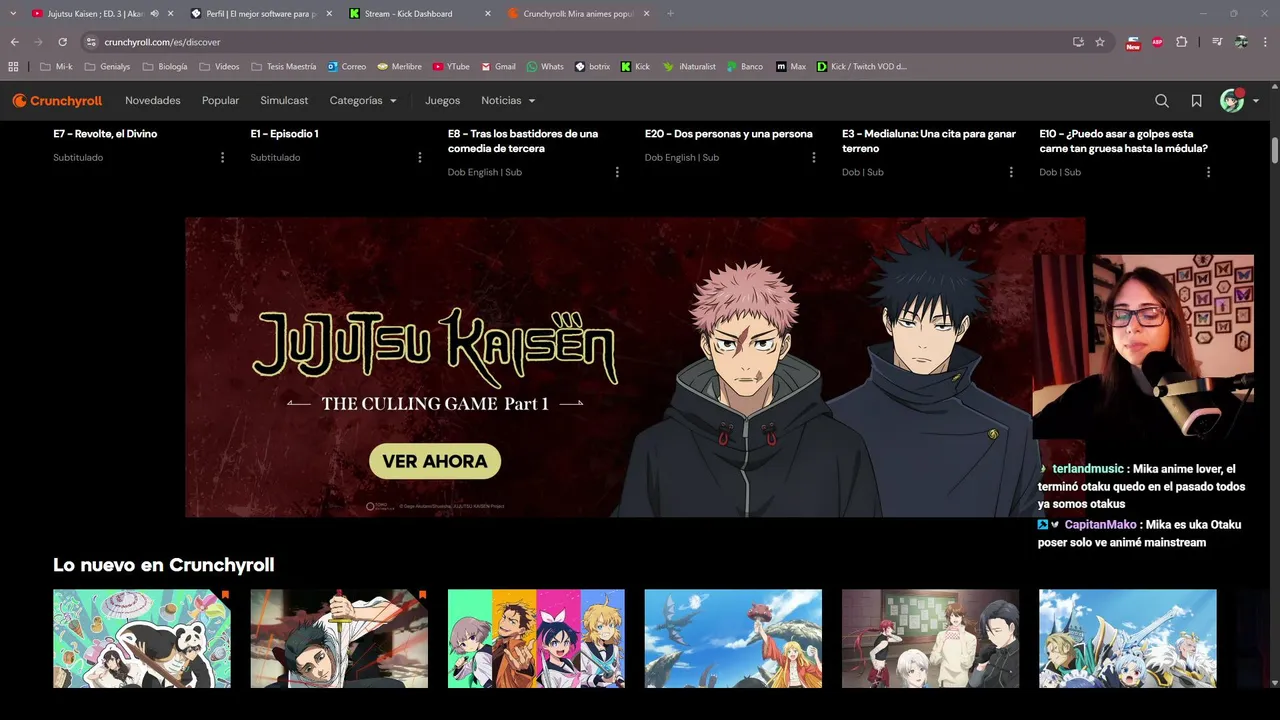Click the browser forward arrow

tap(39, 42)
